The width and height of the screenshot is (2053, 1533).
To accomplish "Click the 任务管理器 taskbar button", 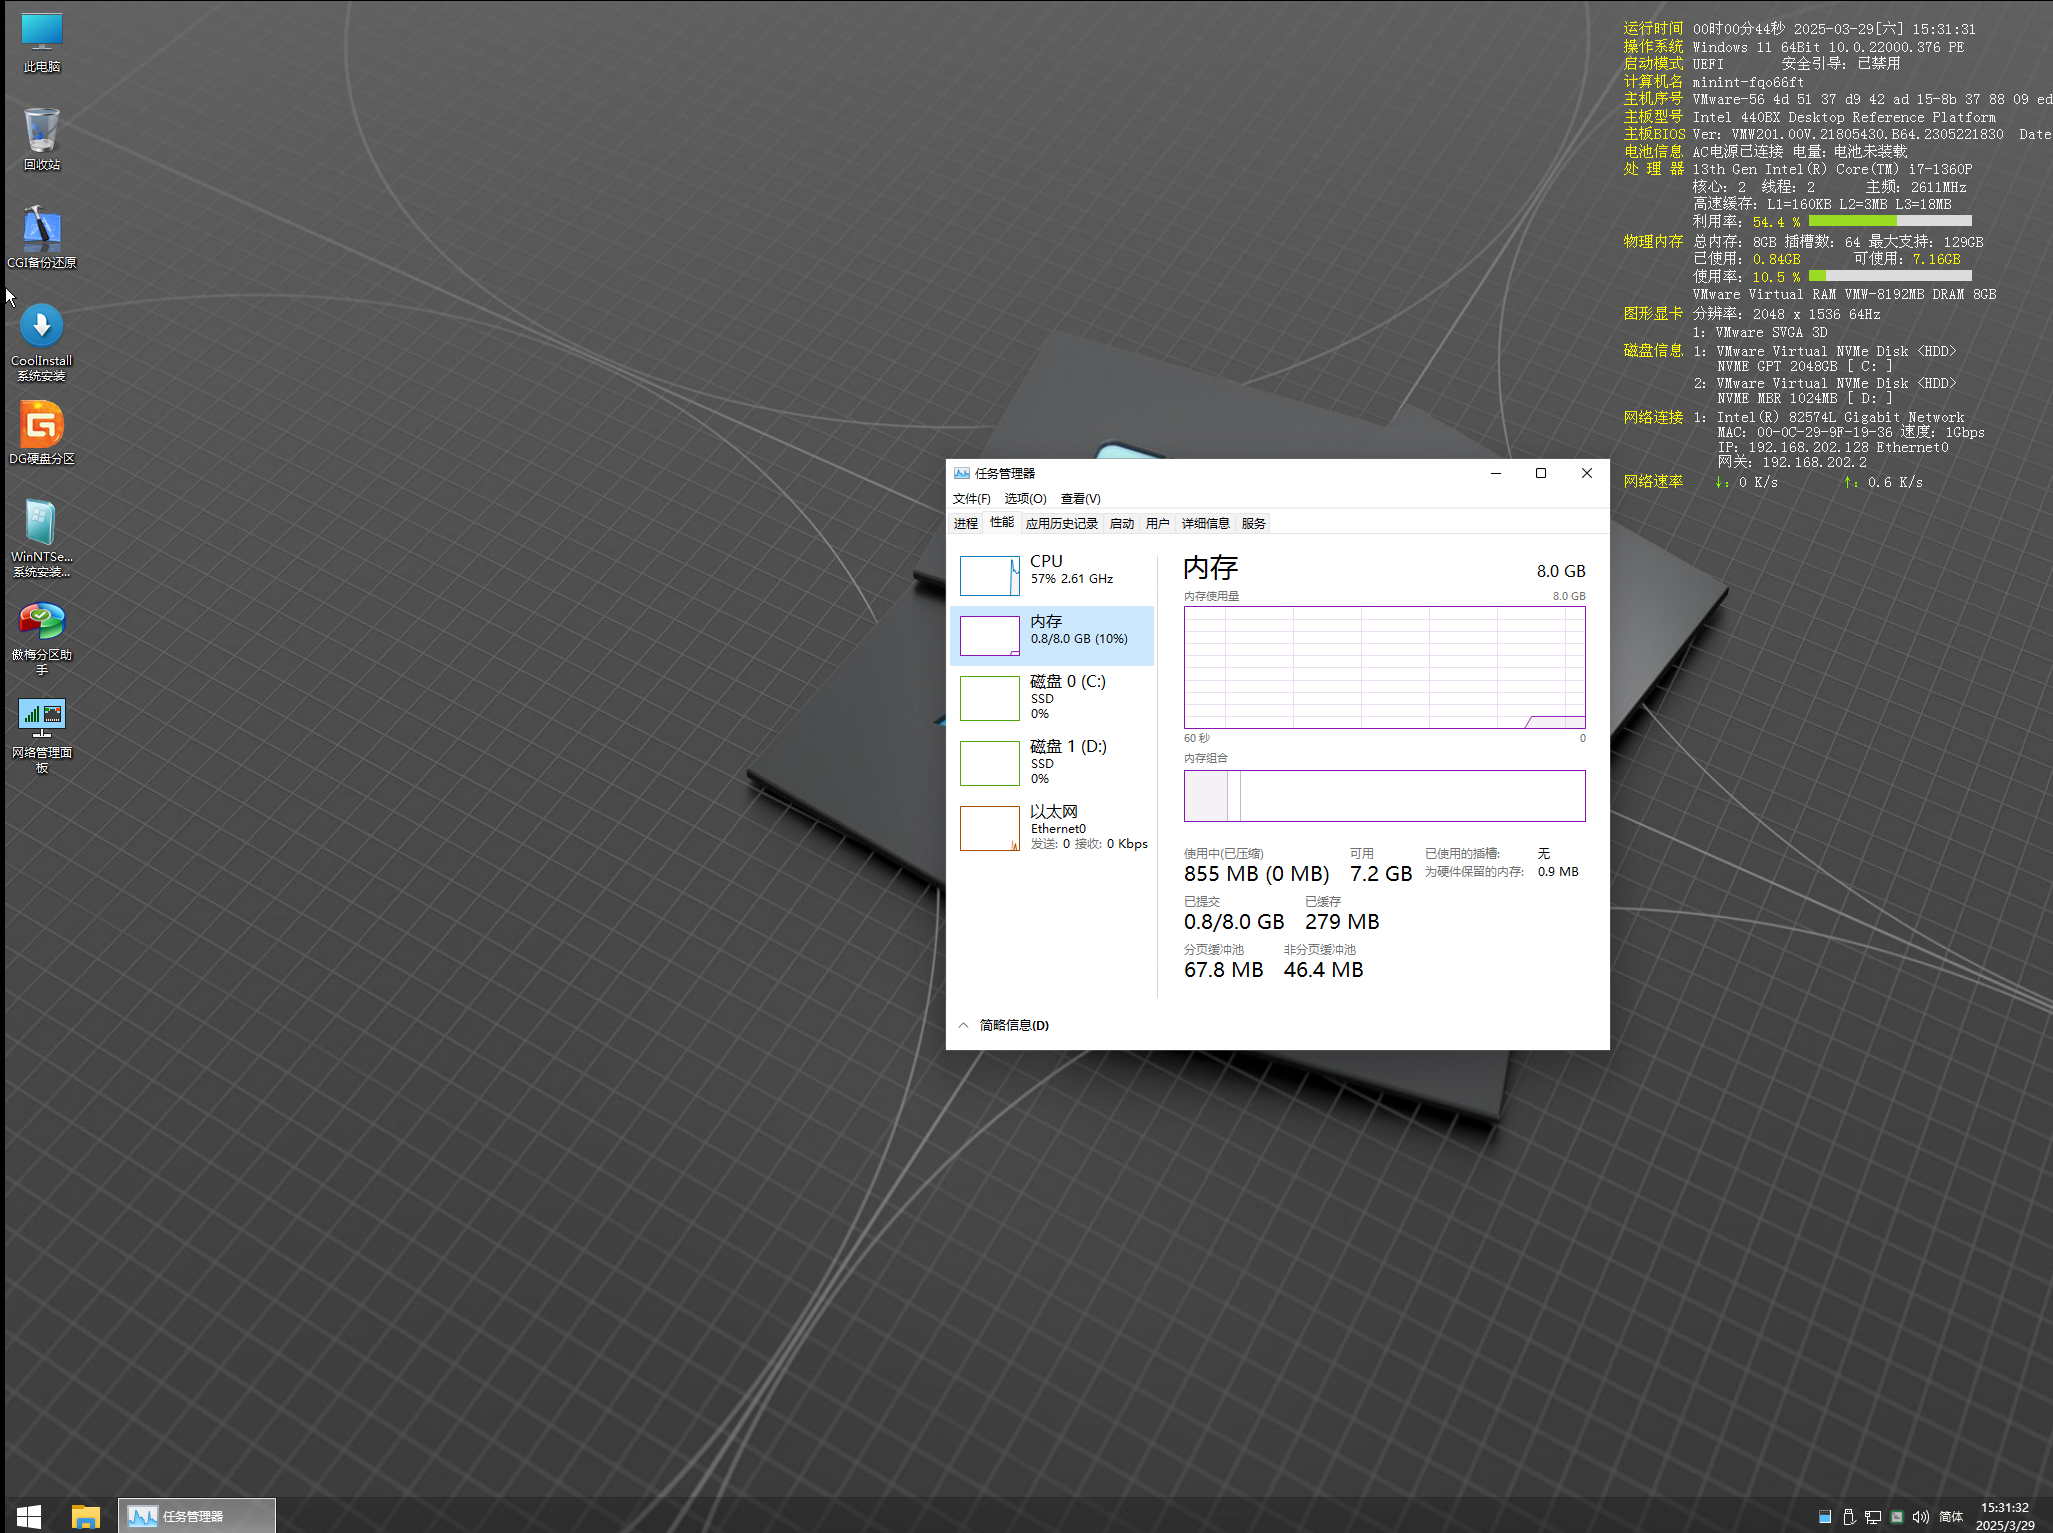I will (197, 1516).
